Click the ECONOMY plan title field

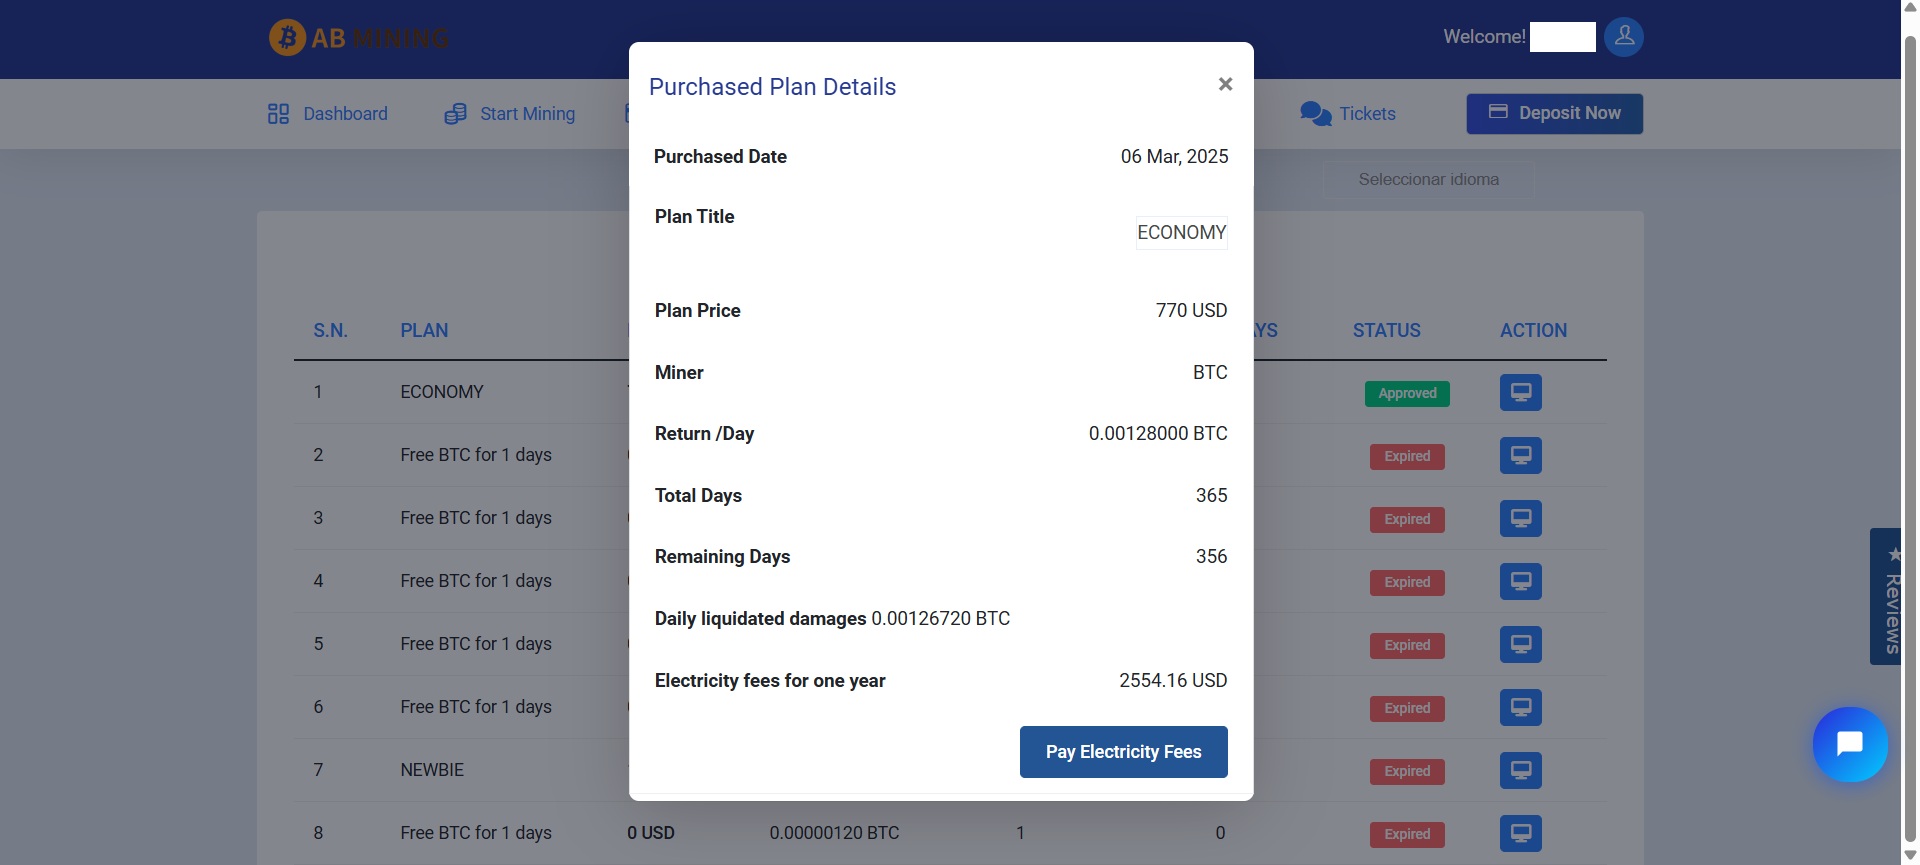[x=1181, y=233]
